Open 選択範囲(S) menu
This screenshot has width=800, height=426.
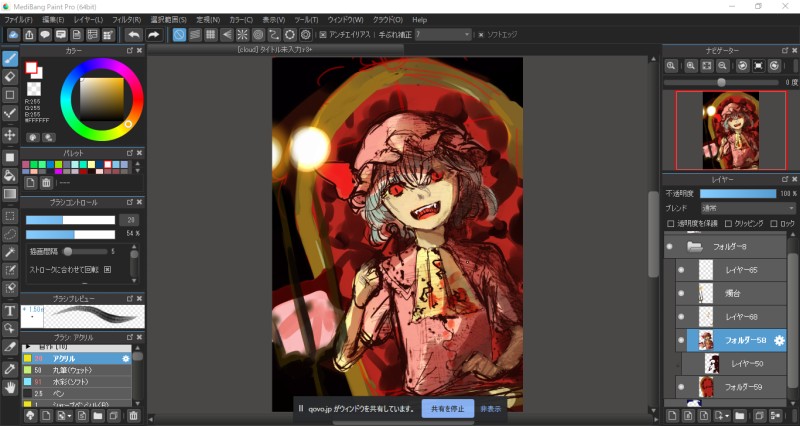pyautogui.click(x=168, y=20)
